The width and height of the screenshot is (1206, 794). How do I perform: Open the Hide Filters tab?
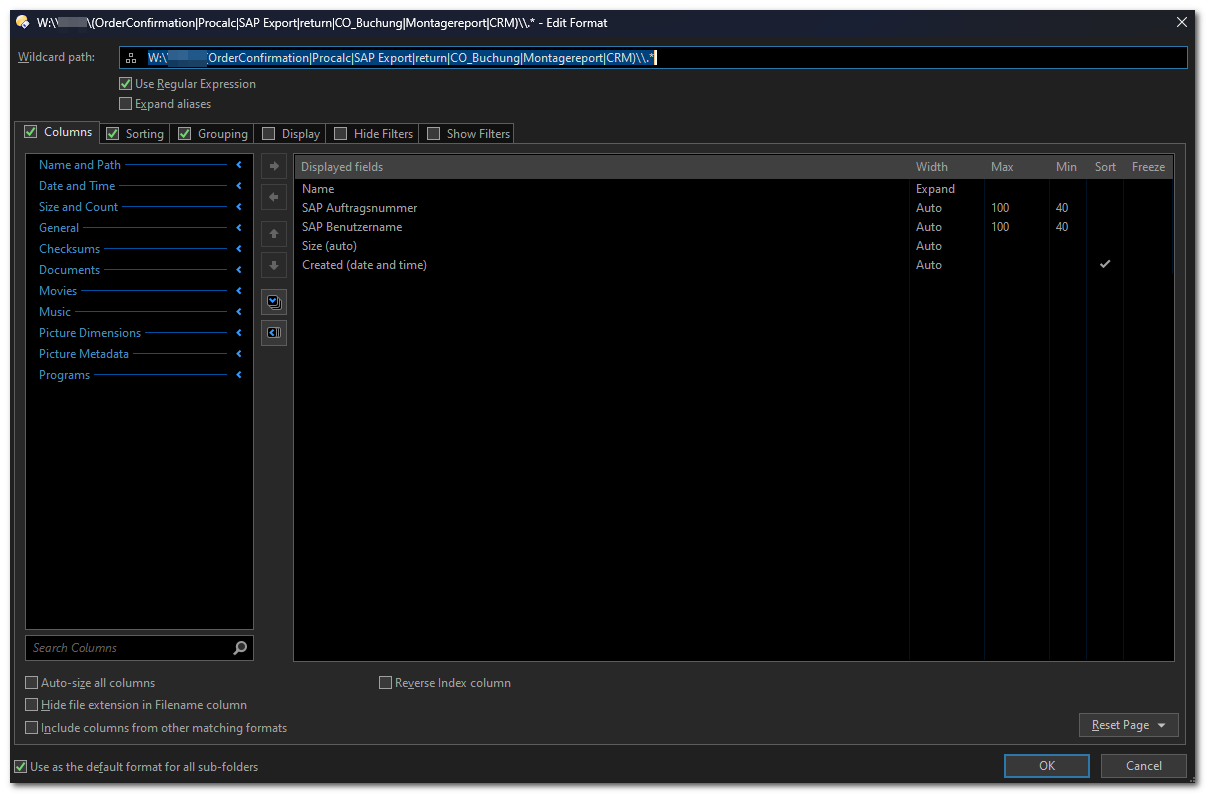pos(373,133)
